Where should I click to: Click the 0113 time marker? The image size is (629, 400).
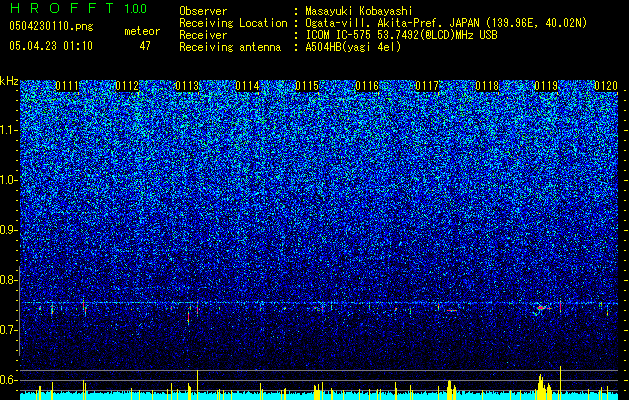click(187, 86)
